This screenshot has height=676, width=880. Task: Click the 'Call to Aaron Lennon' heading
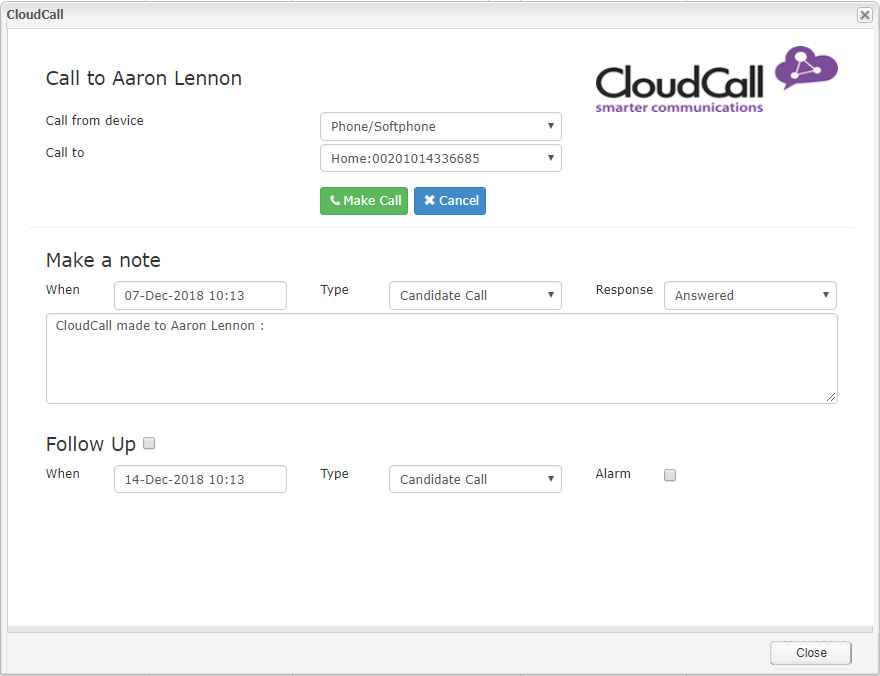[144, 78]
